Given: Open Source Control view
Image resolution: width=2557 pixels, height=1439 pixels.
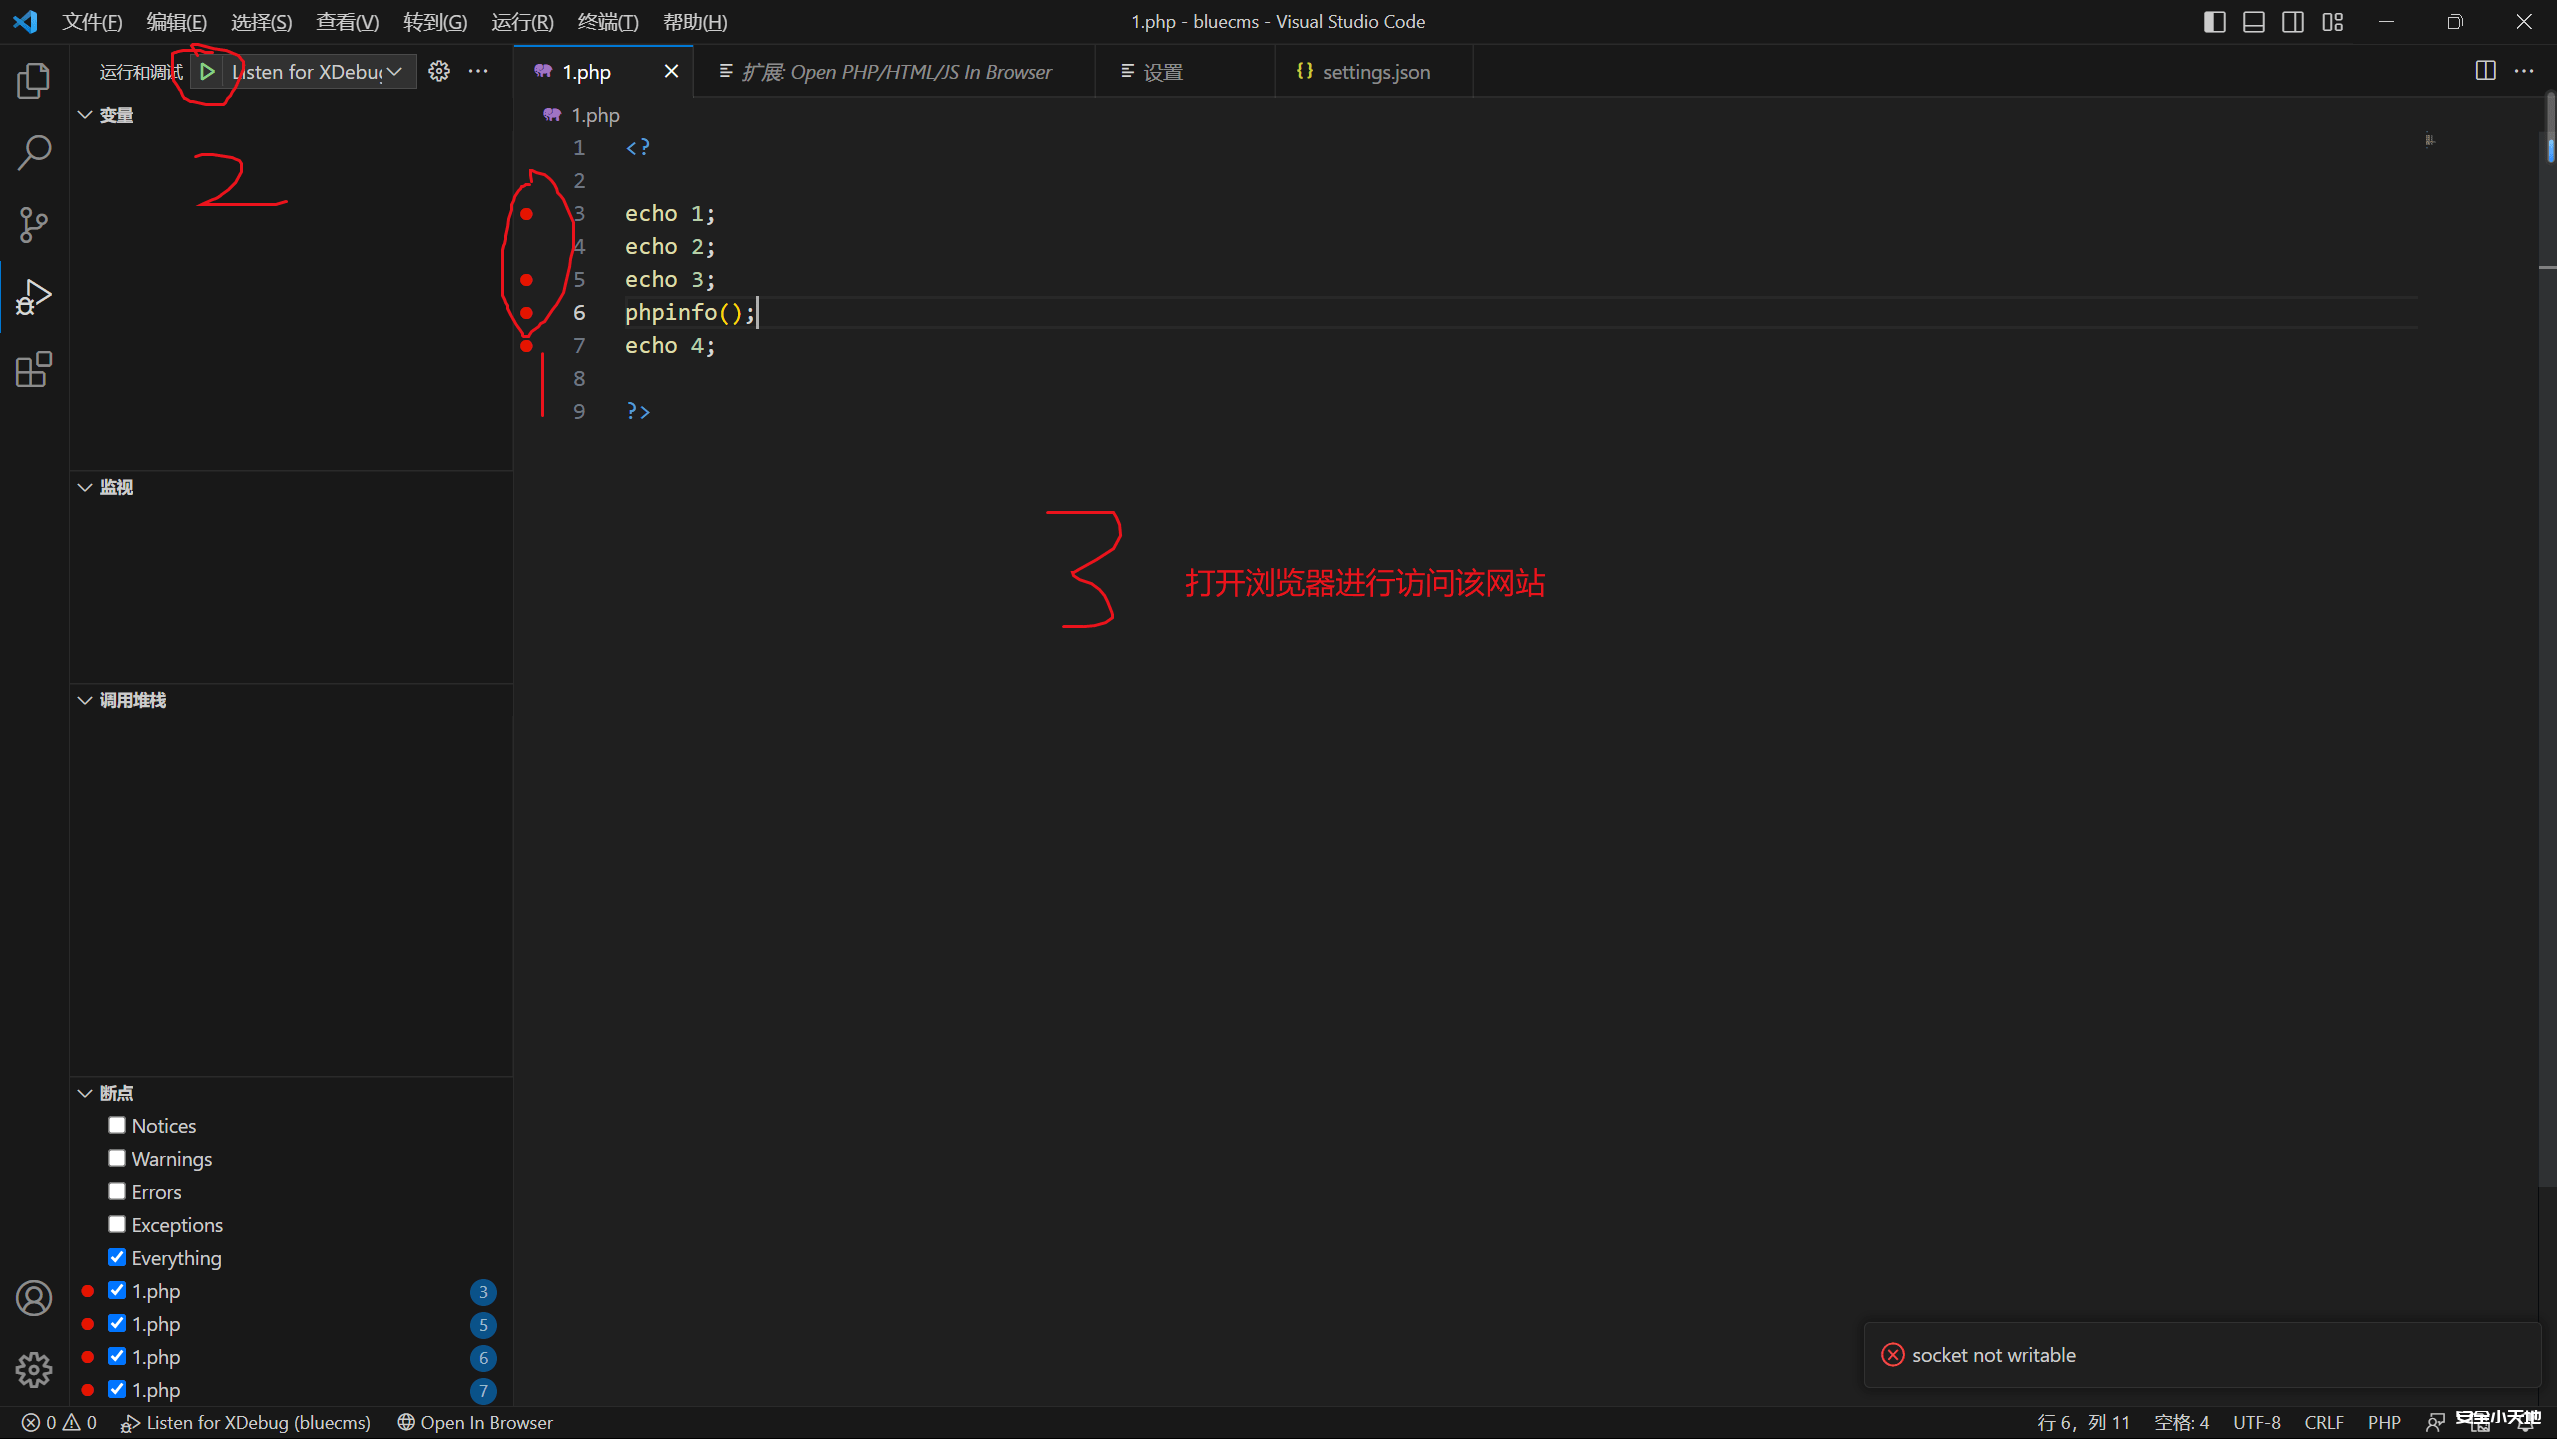Looking at the screenshot, I should coord(33,224).
